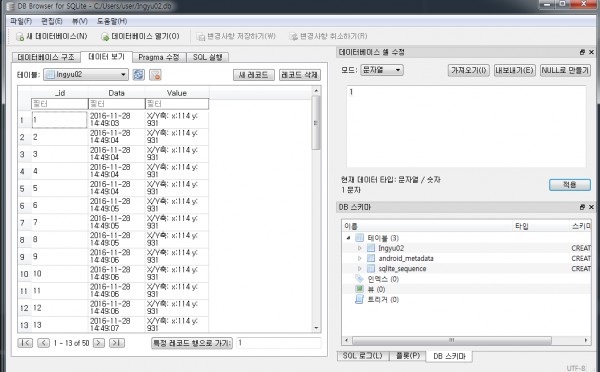Expand the android_metadata table node
Image resolution: width=600 pixels, height=372 pixels.
359,258
